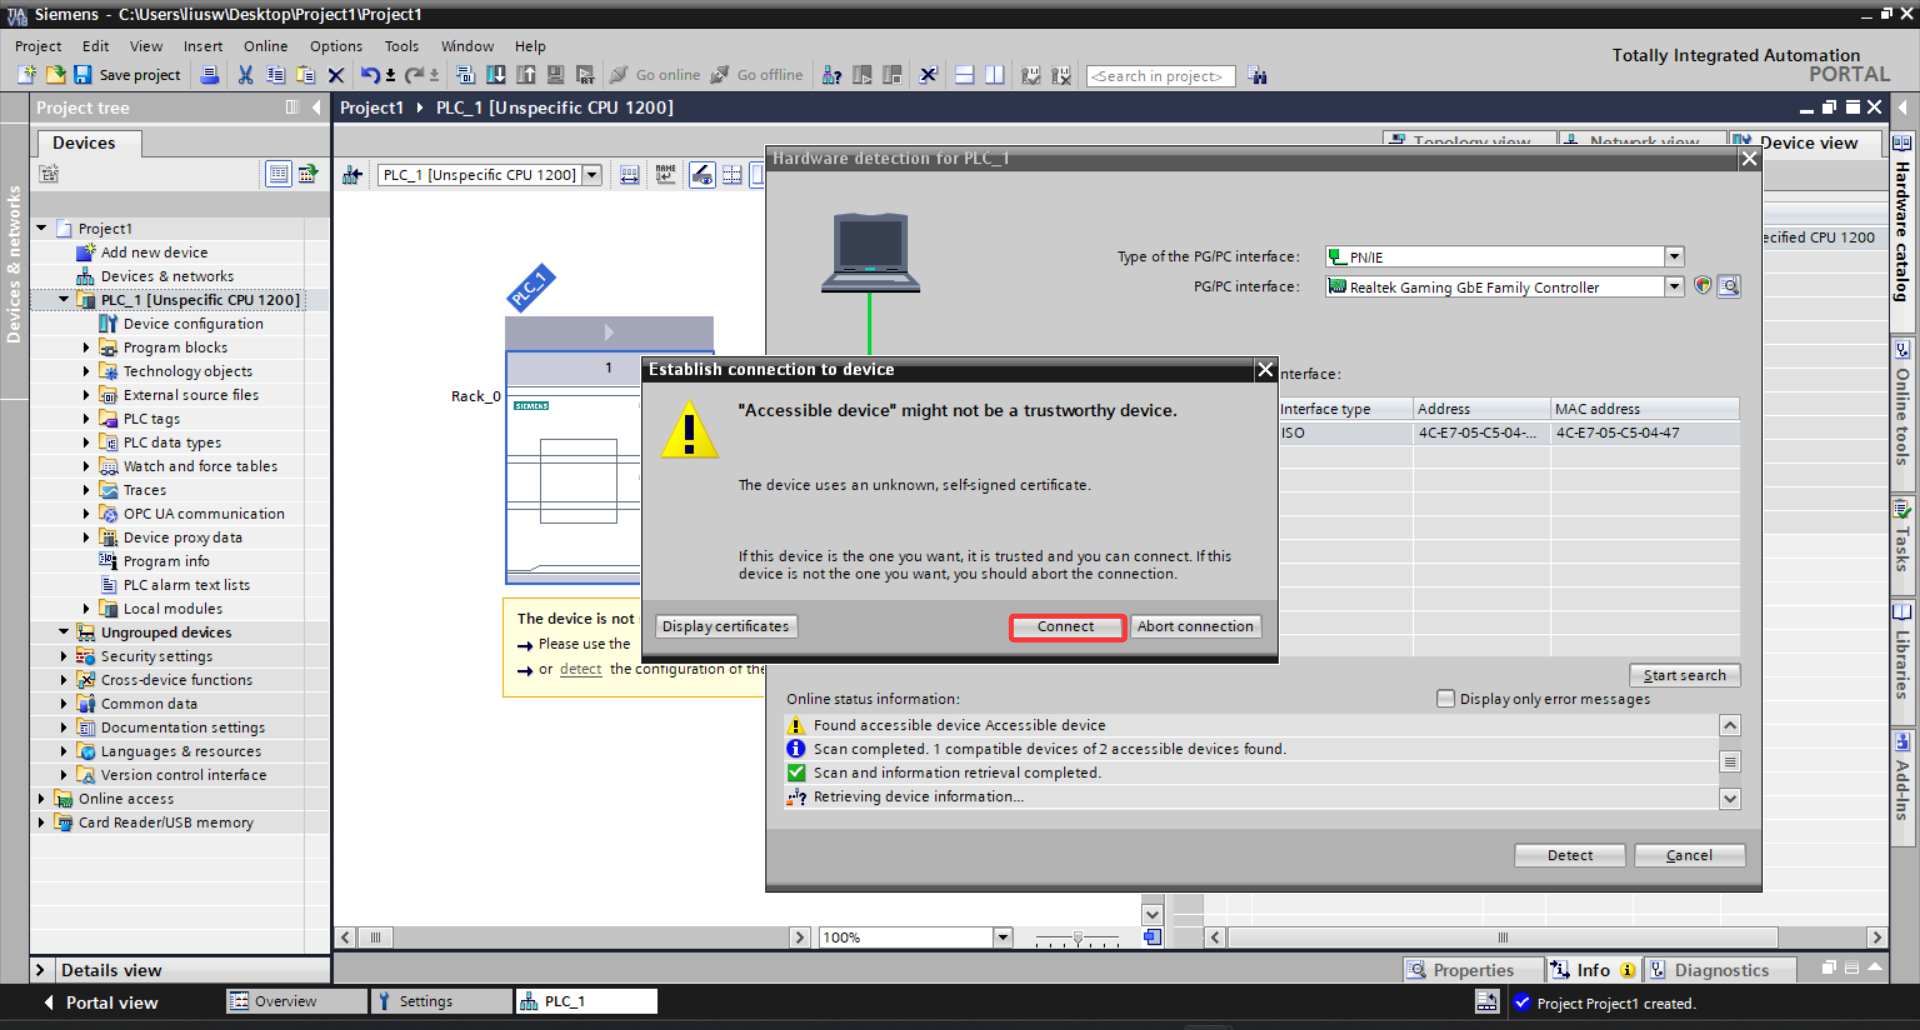
Task: Click the Connect button
Action: 1066,626
